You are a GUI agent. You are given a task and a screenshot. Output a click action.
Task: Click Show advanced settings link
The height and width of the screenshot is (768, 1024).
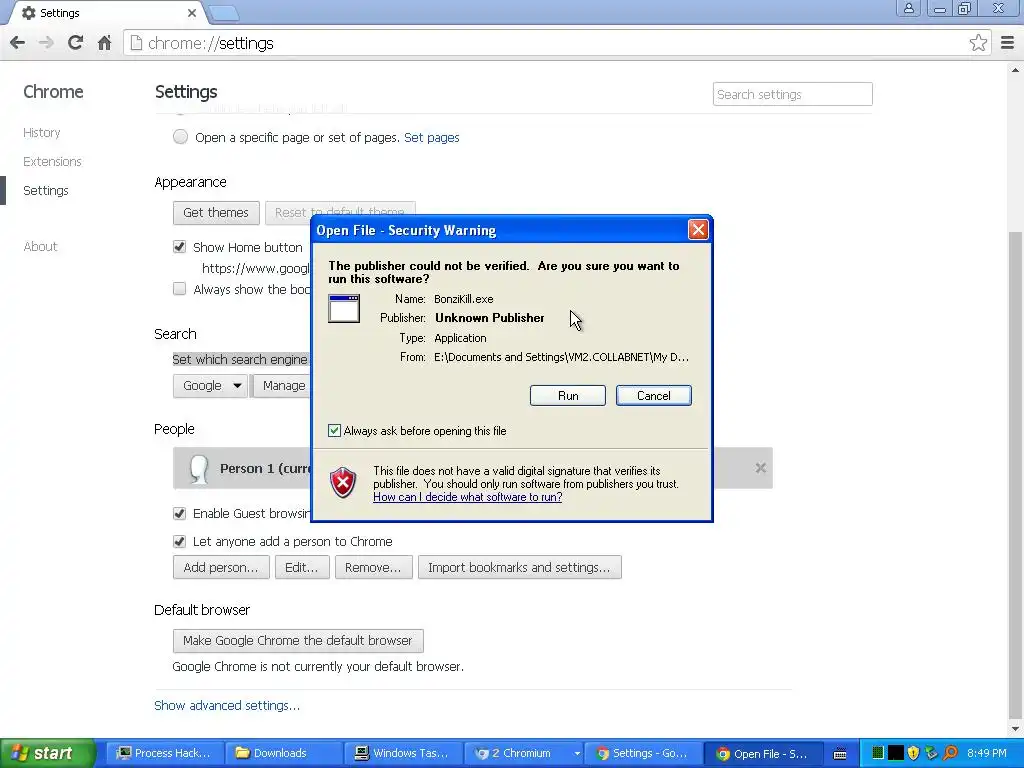[227, 705]
